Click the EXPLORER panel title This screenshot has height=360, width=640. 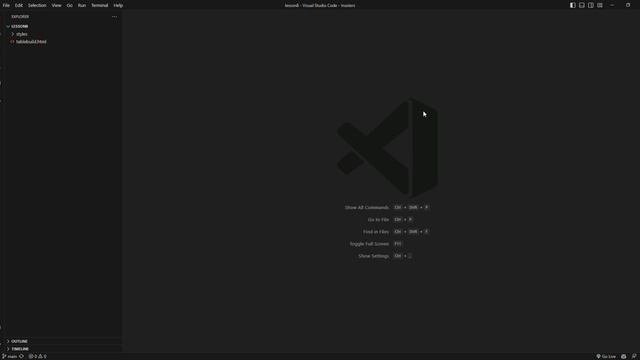pos(20,17)
